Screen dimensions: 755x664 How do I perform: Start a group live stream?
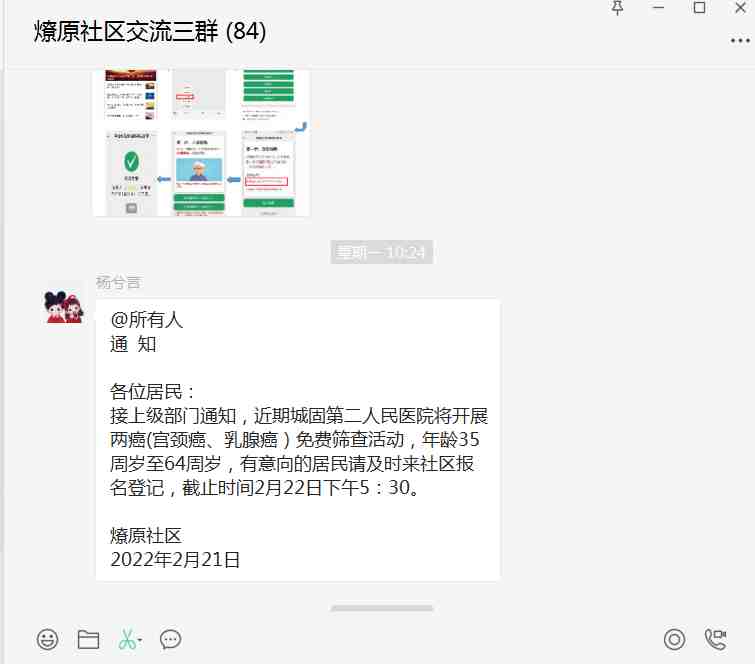click(675, 639)
